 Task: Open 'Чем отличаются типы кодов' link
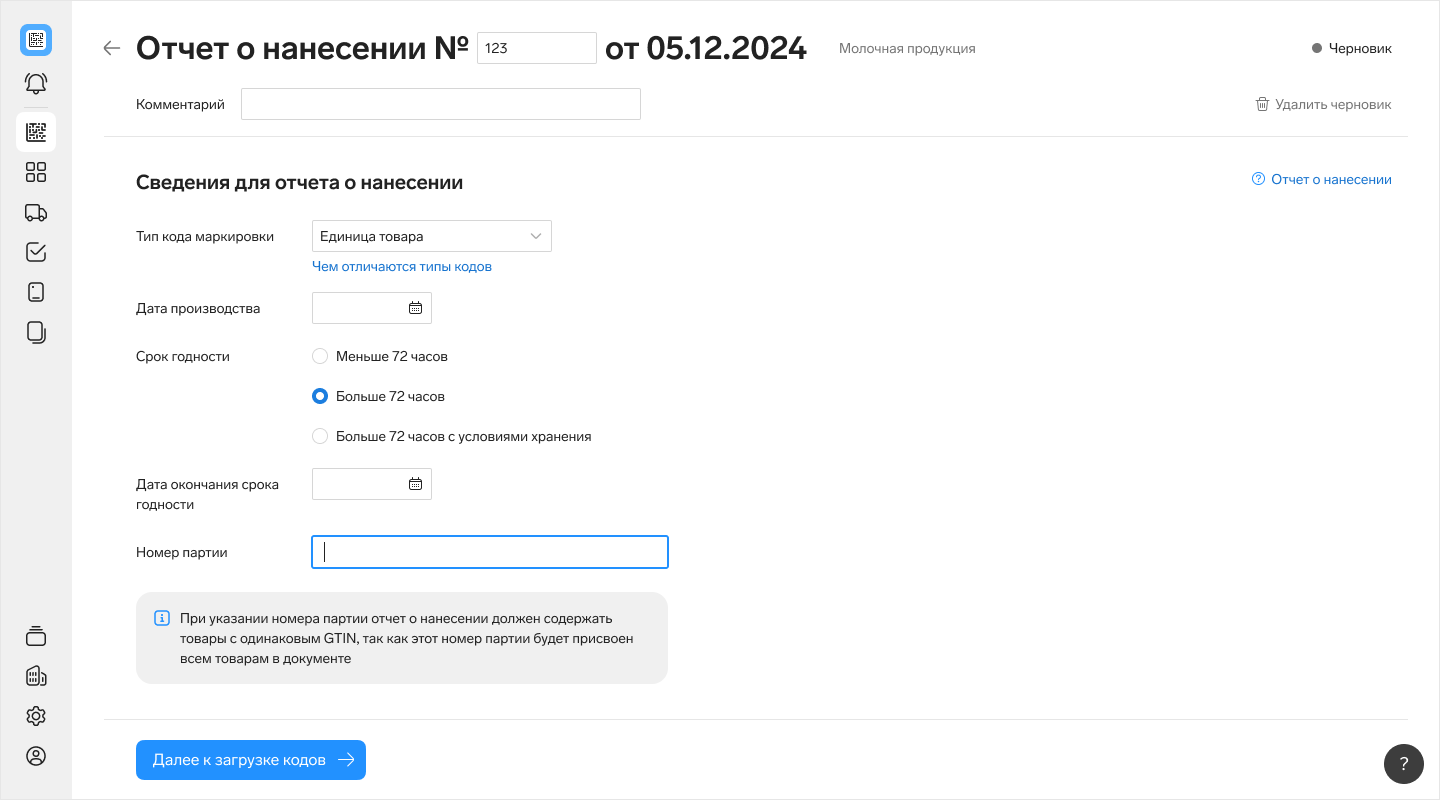point(402,266)
